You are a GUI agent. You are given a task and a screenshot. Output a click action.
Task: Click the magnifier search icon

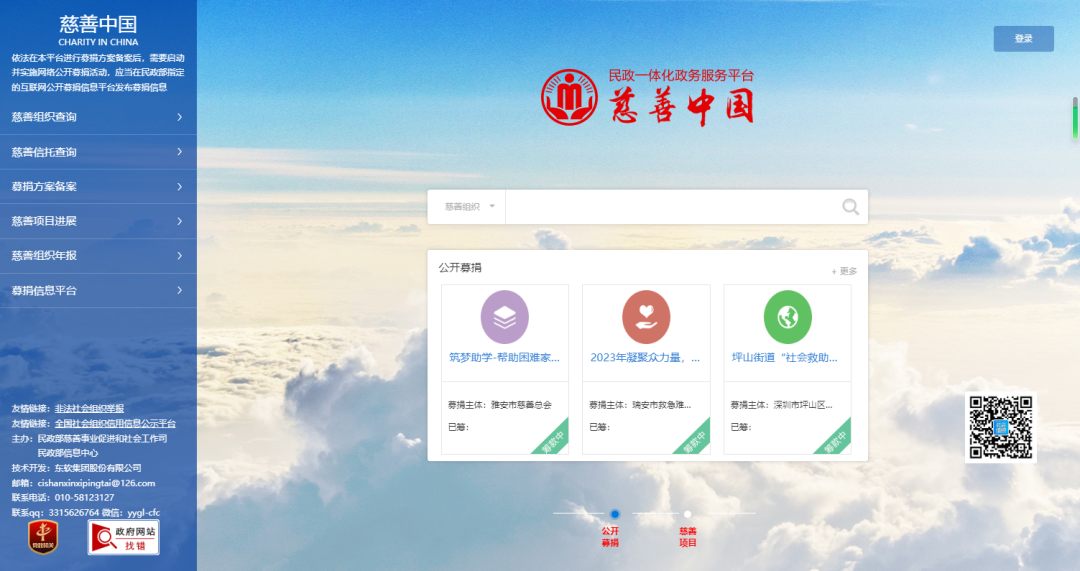(851, 207)
